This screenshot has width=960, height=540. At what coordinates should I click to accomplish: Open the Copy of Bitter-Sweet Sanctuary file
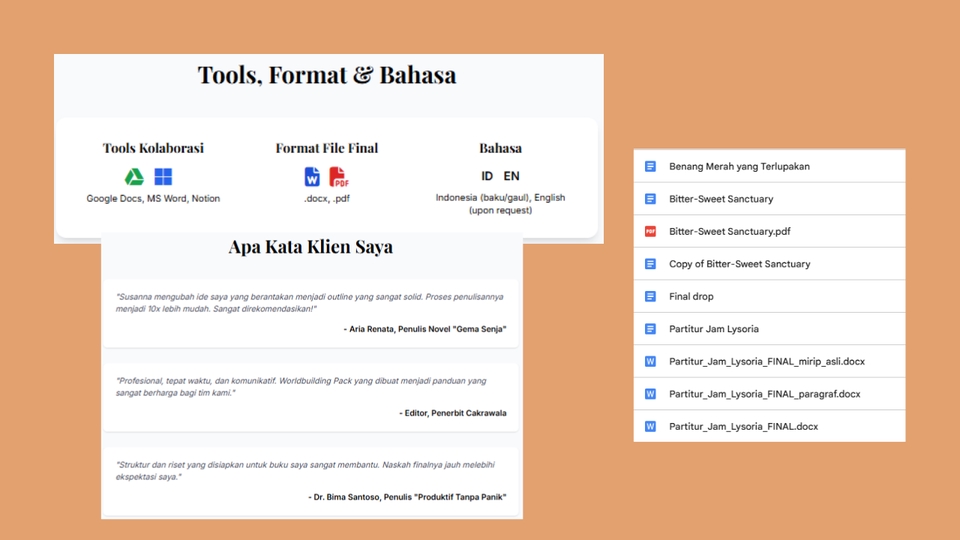click(739, 264)
